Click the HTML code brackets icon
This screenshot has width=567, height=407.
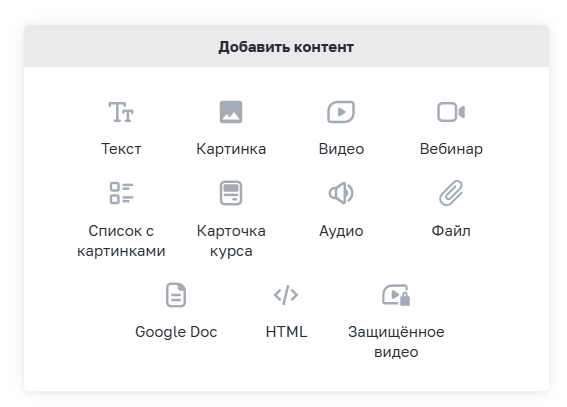click(286, 295)
